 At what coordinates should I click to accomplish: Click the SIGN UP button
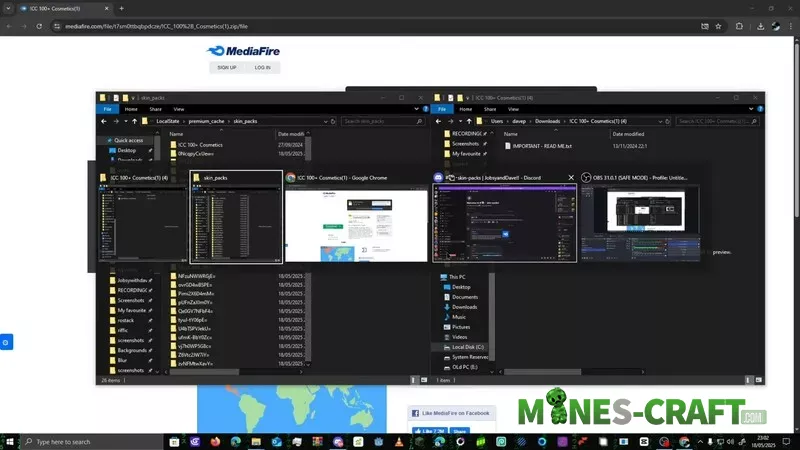point(227,68)
